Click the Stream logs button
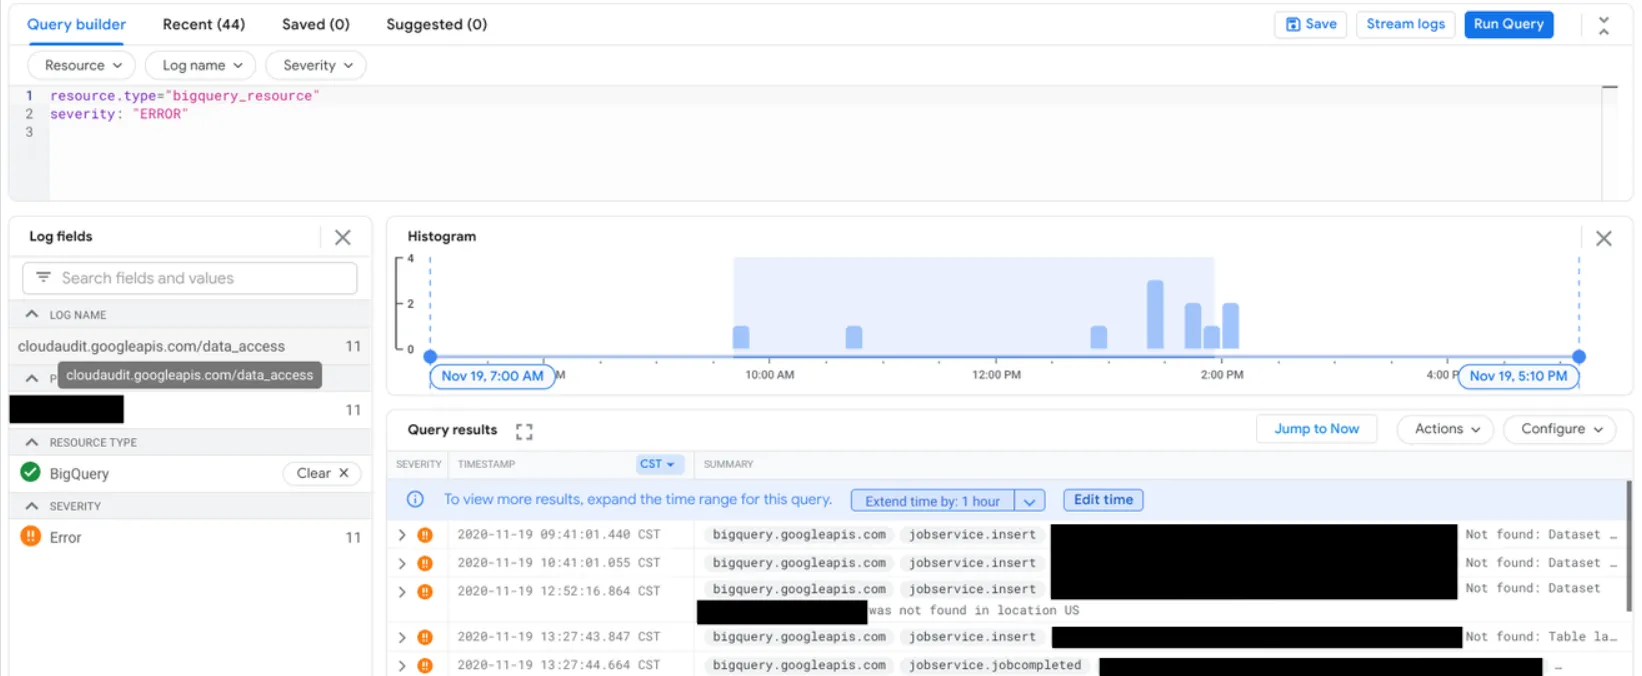 pos(1405,24)
